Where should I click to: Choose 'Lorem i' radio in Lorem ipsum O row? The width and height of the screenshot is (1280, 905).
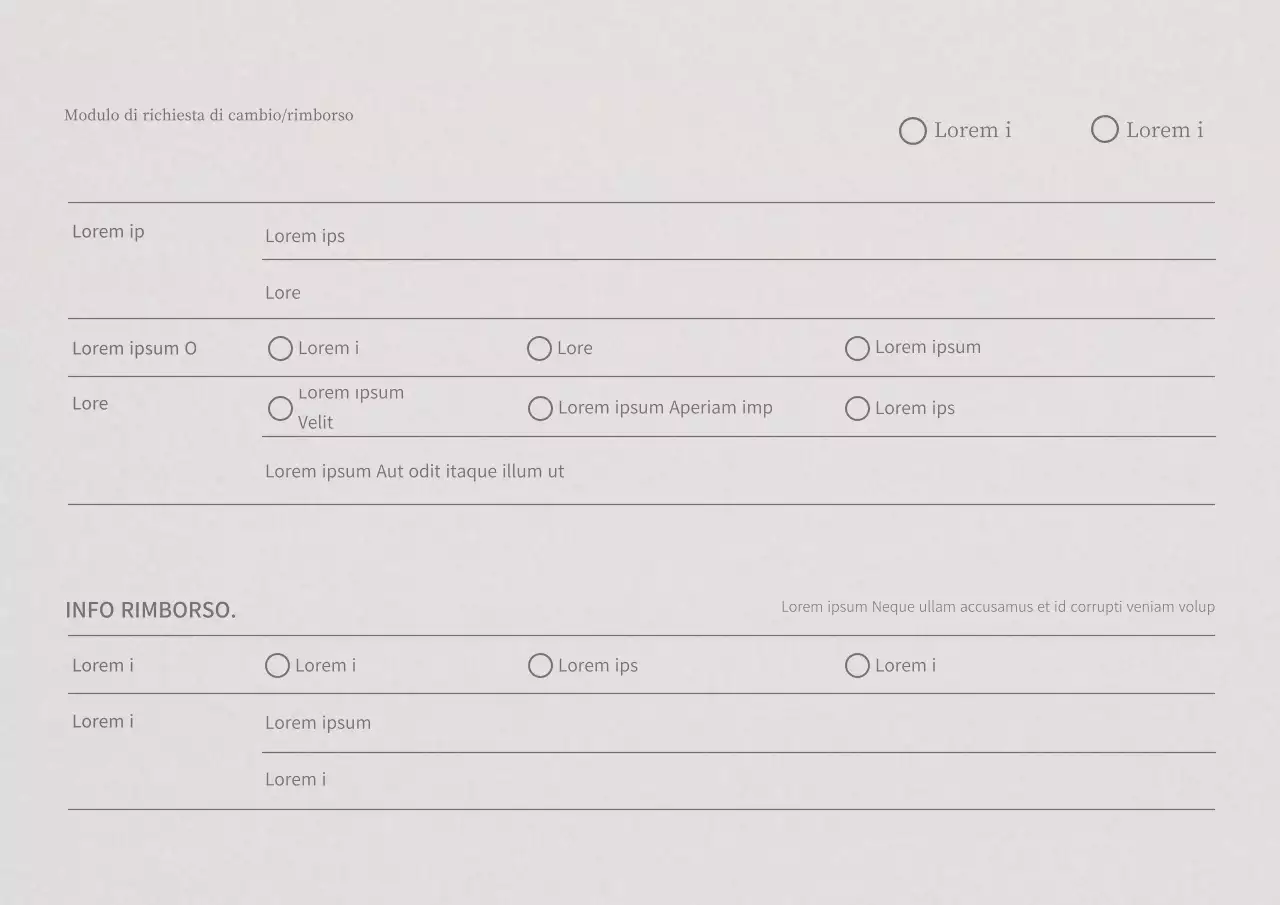280,348
